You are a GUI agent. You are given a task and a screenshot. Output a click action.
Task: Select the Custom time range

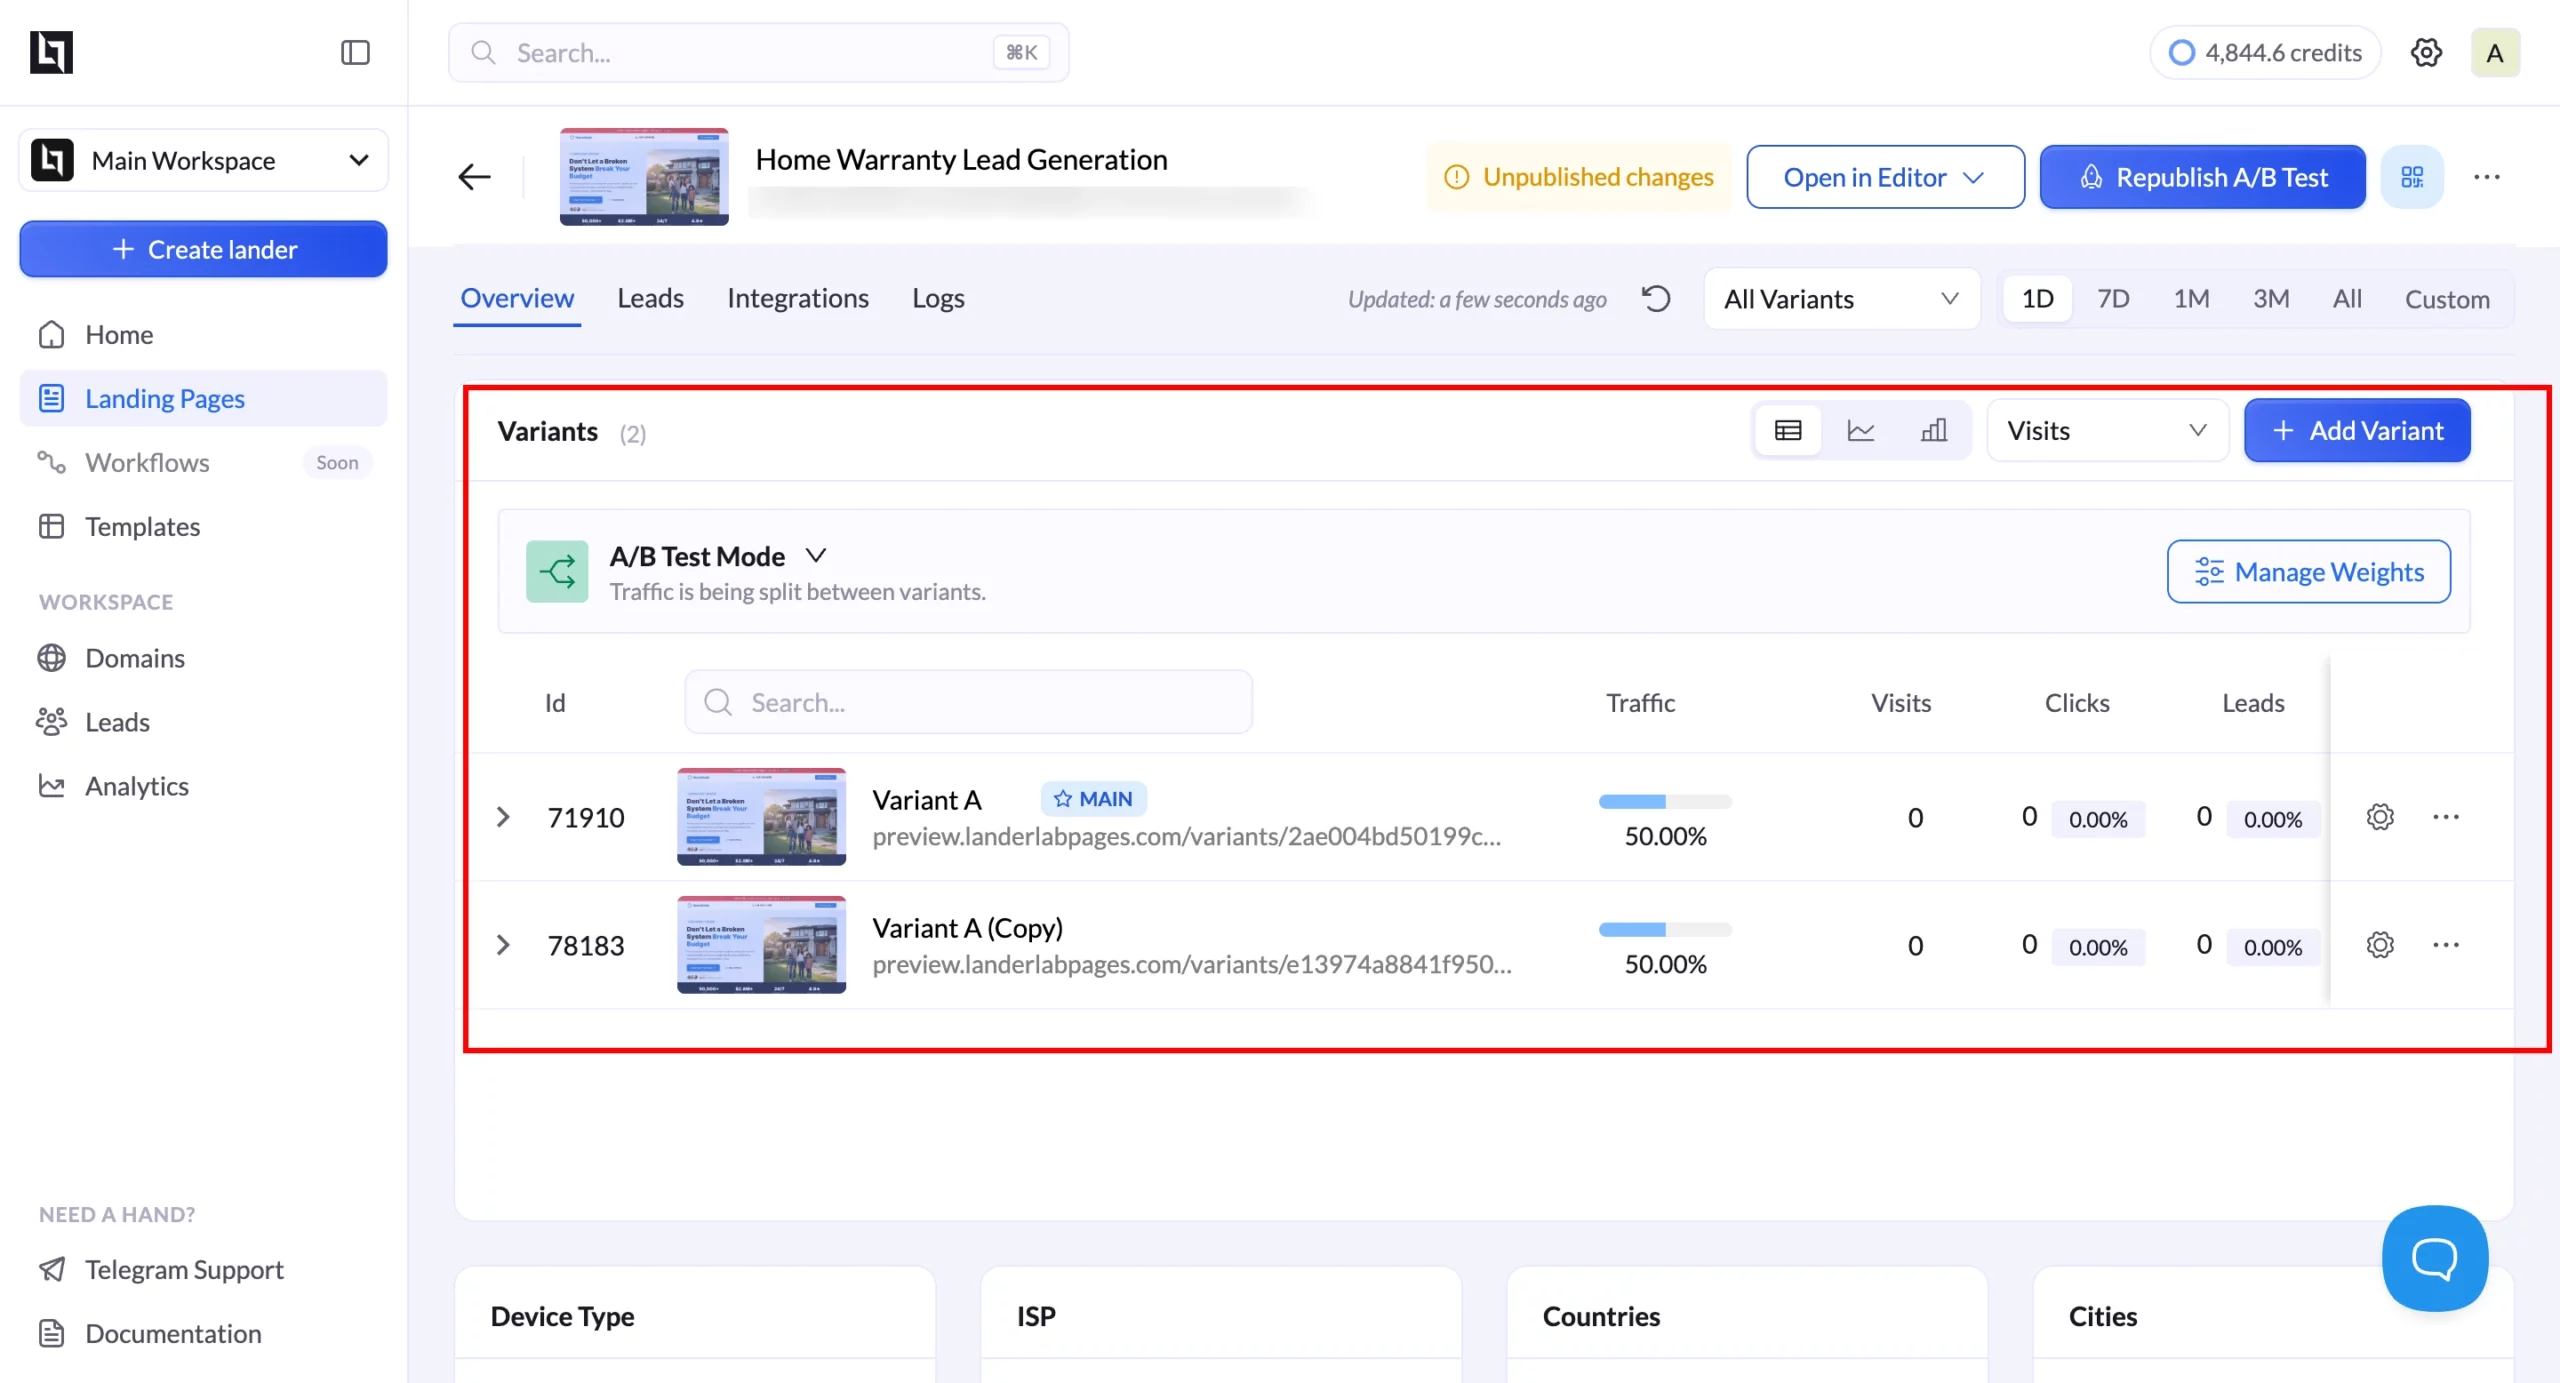(2447, 298)
